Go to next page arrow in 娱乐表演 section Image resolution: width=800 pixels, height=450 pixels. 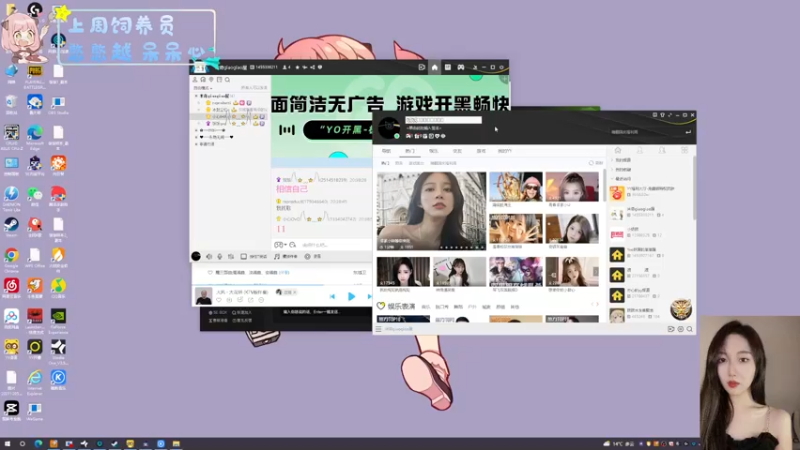tap(597, 305)
